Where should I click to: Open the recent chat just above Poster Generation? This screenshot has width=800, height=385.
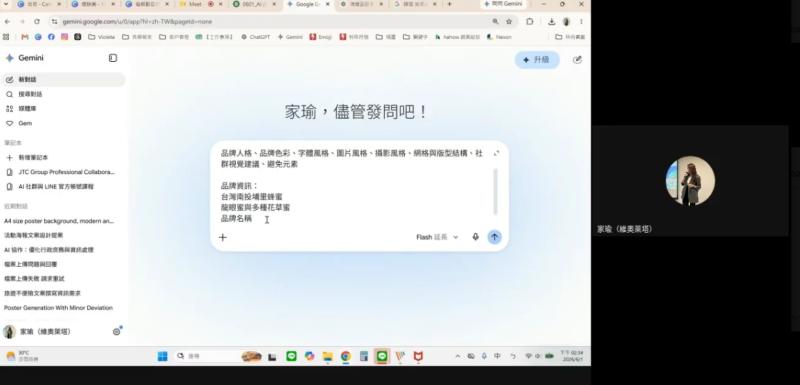[42, 293]
